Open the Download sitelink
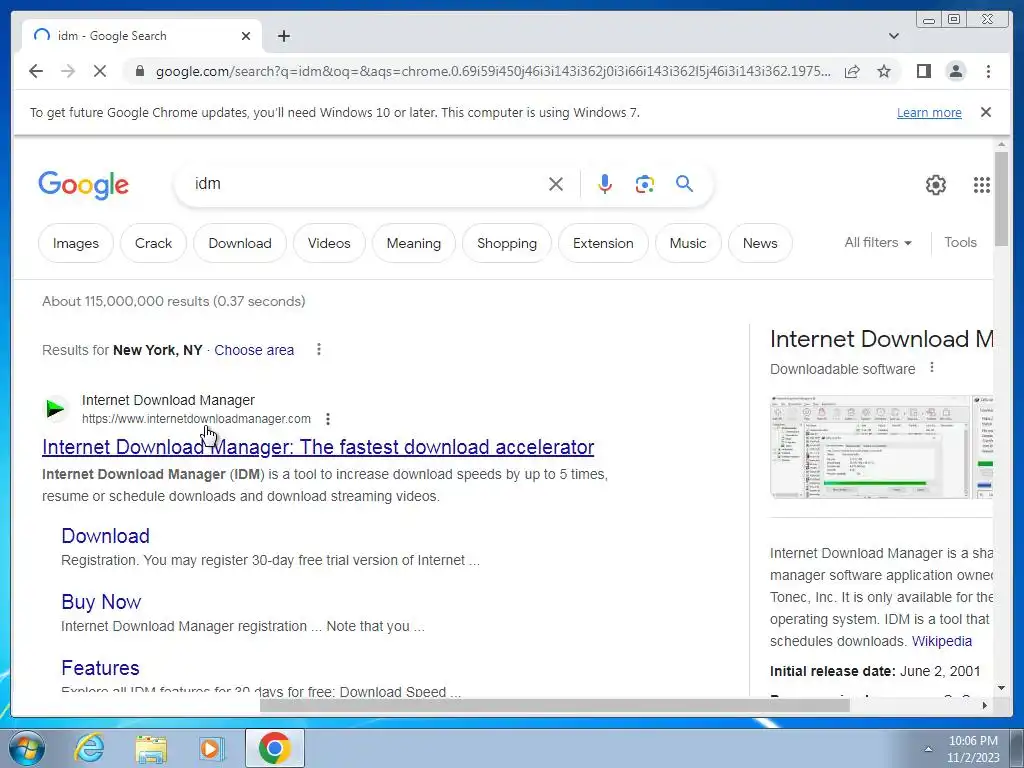 click(x=105, y=536)
